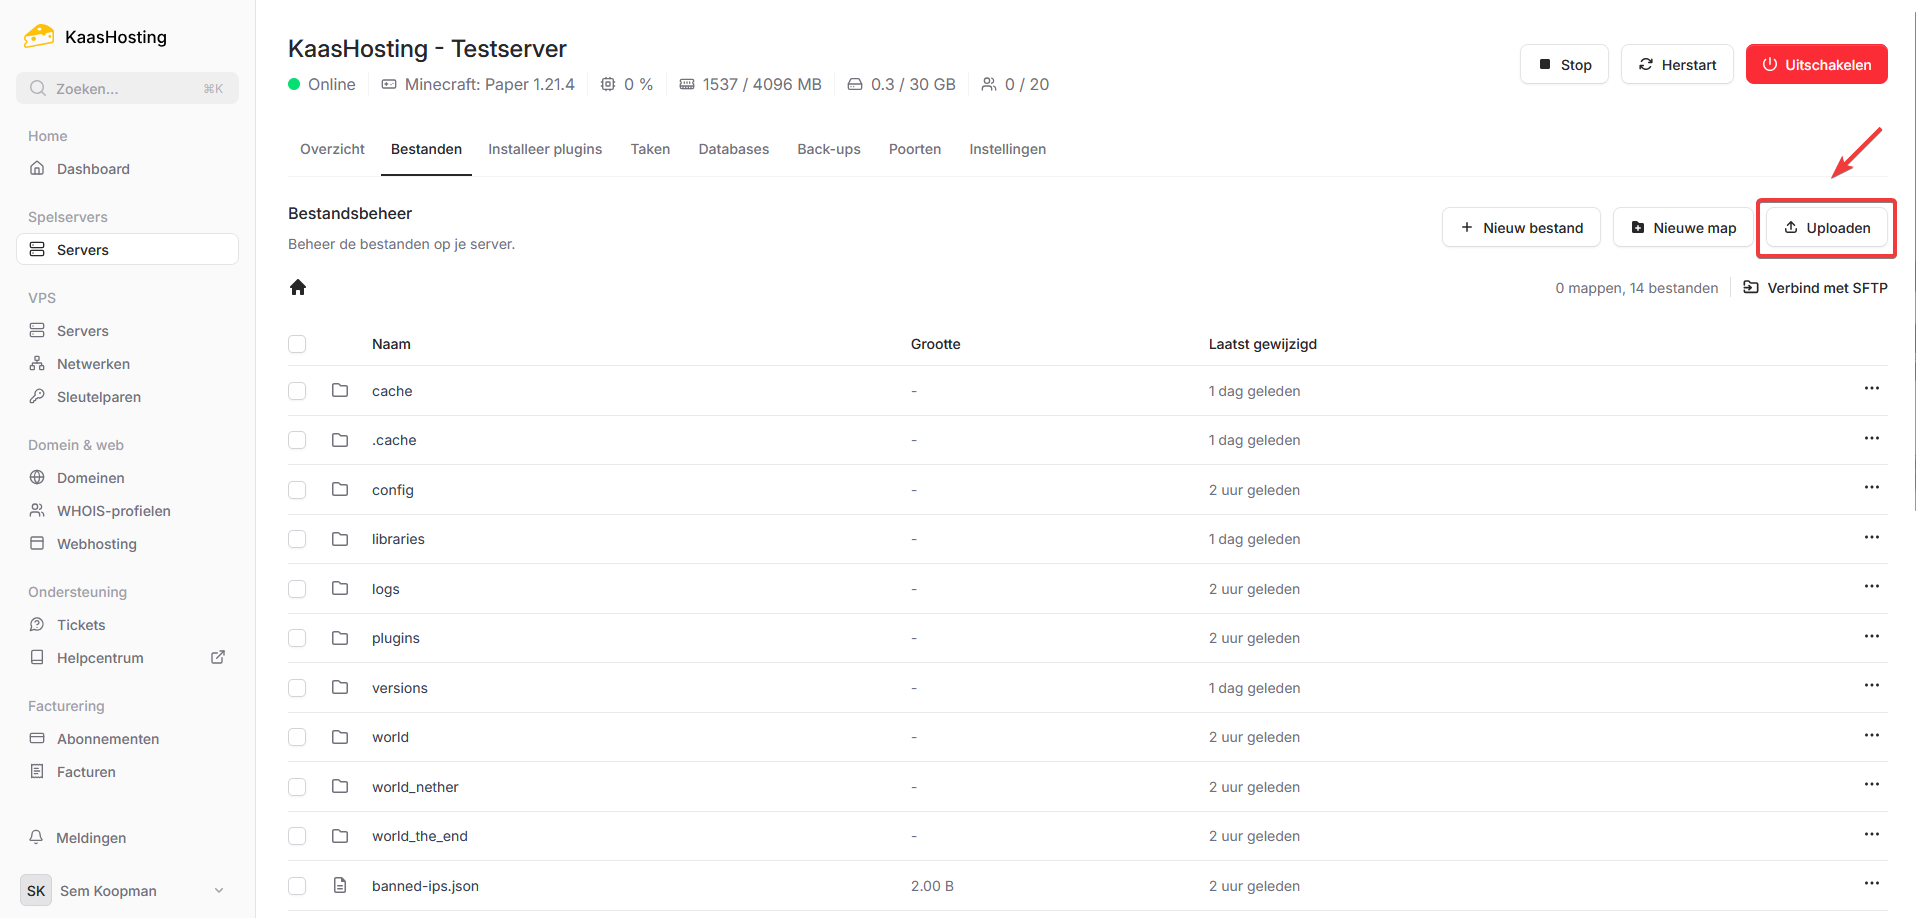Open the external Helpcentrum link icon
This screenshot has height=918, width=1916.
(218, 657)
